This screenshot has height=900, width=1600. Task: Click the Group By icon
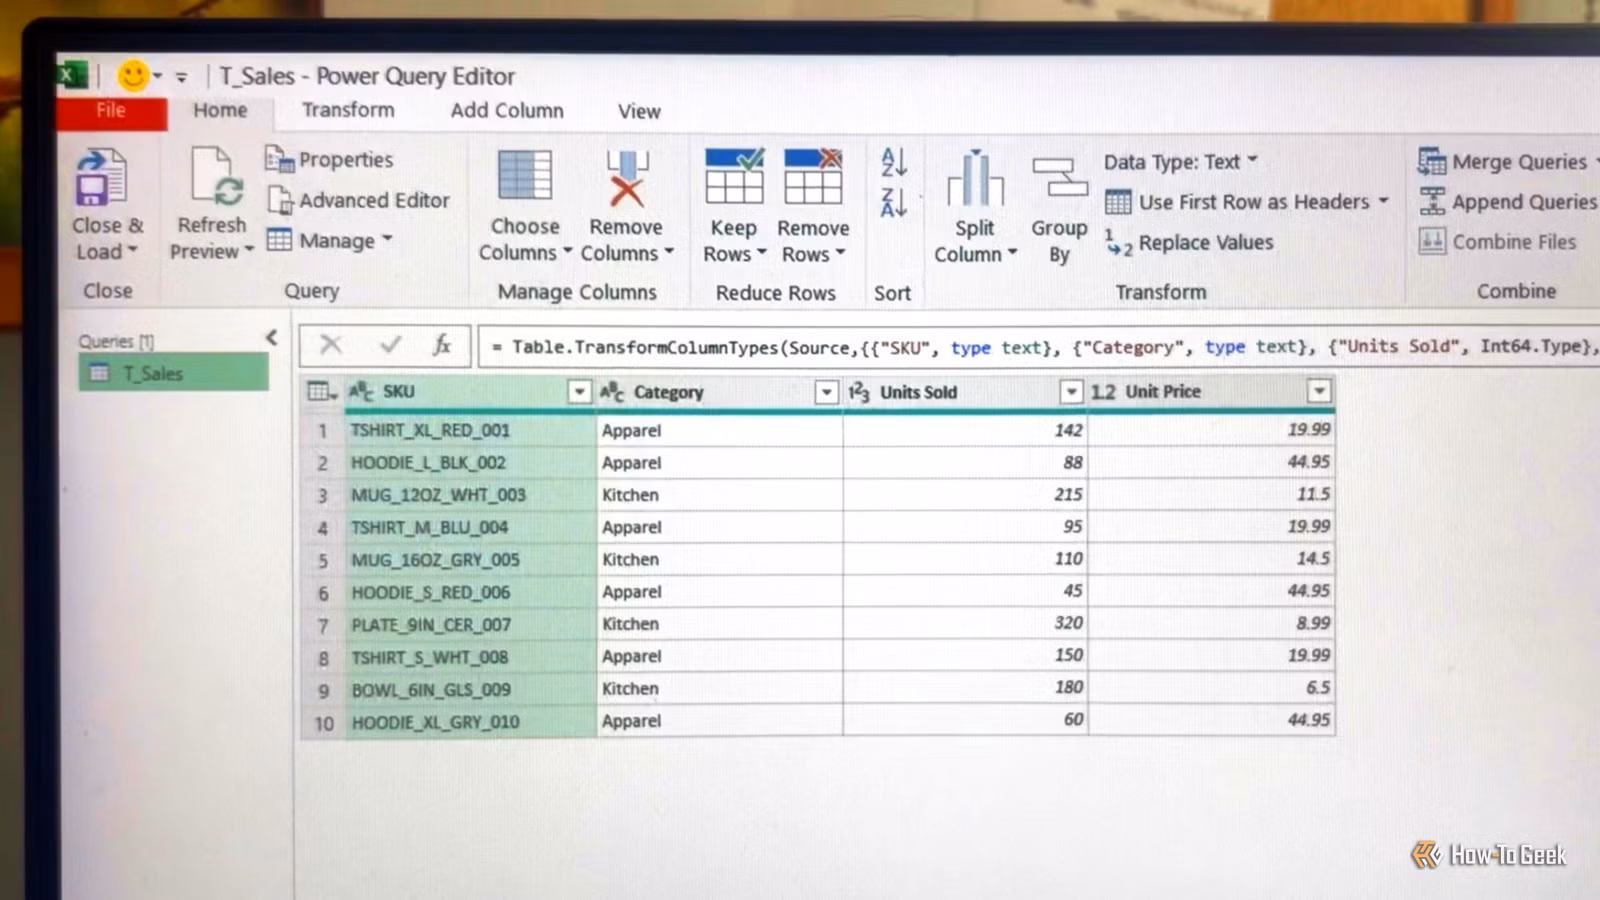tap(1059, 178)
